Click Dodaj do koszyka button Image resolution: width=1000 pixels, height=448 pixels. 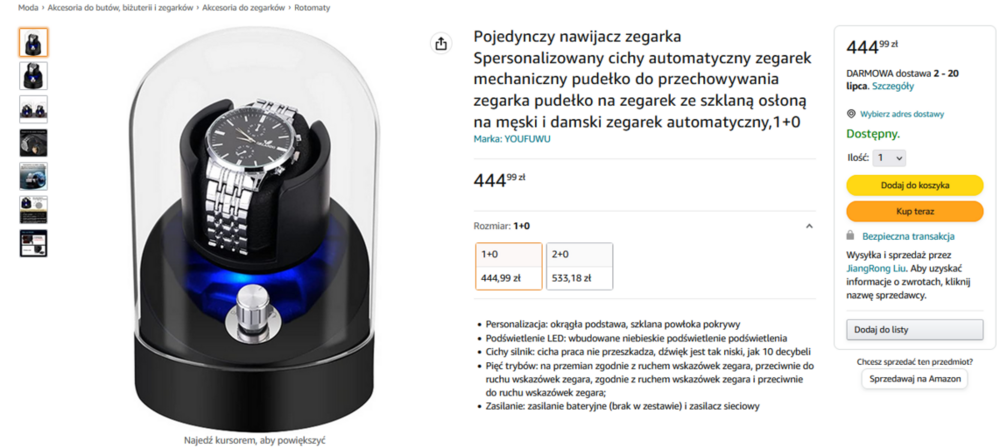coord(915,185)
